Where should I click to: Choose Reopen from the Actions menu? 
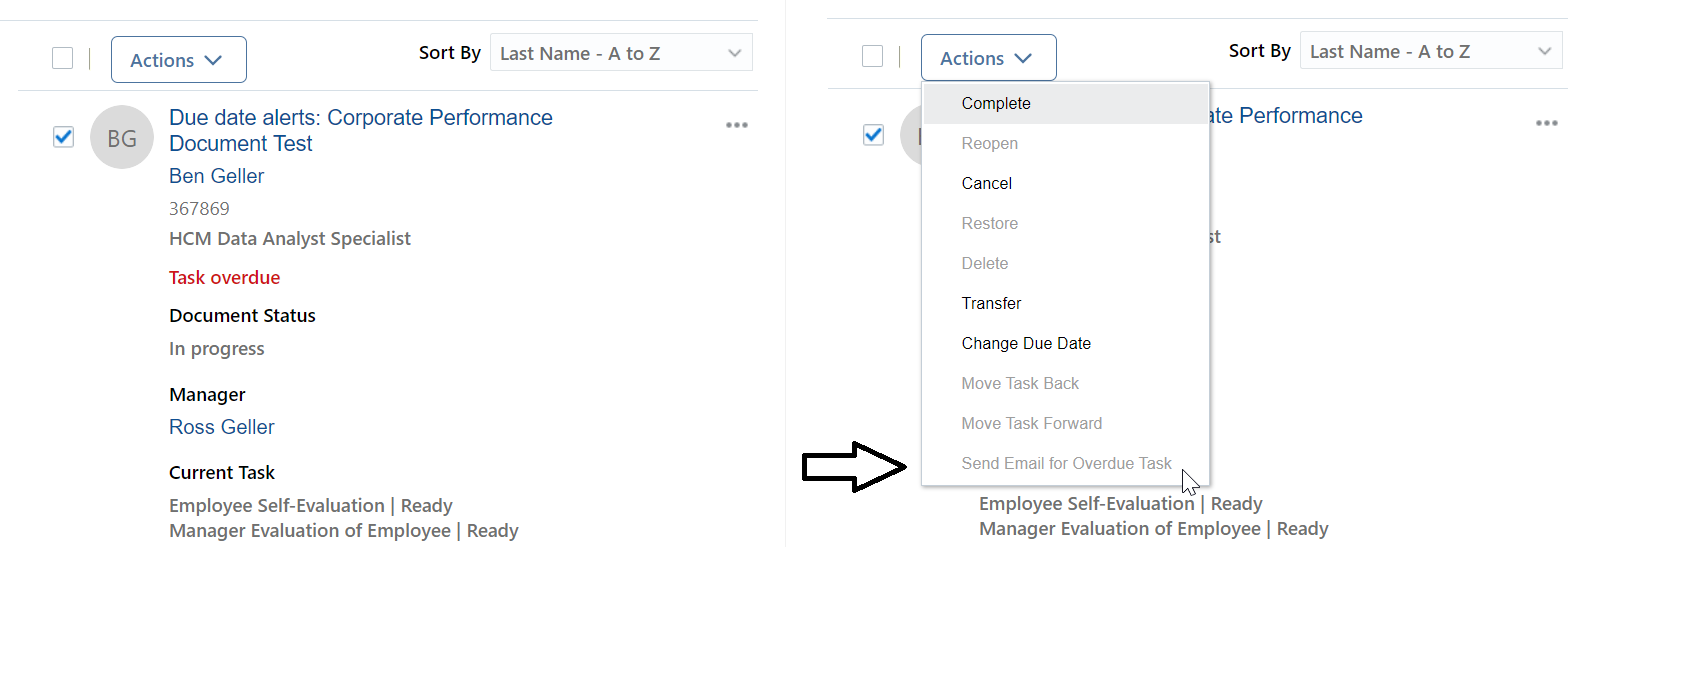click(x=1066, y=143)
